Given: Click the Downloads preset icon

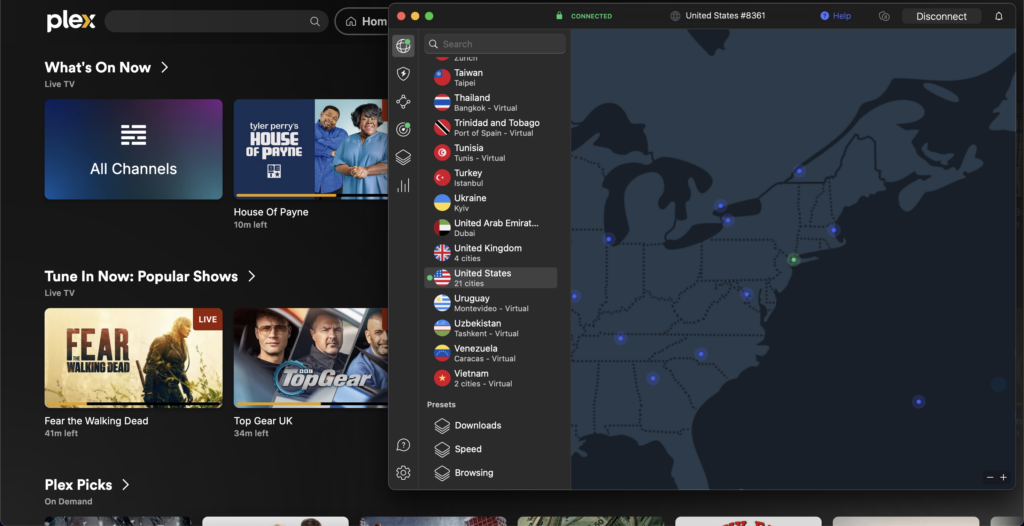Looking at the screenshot, I should [x=442, y=426].
